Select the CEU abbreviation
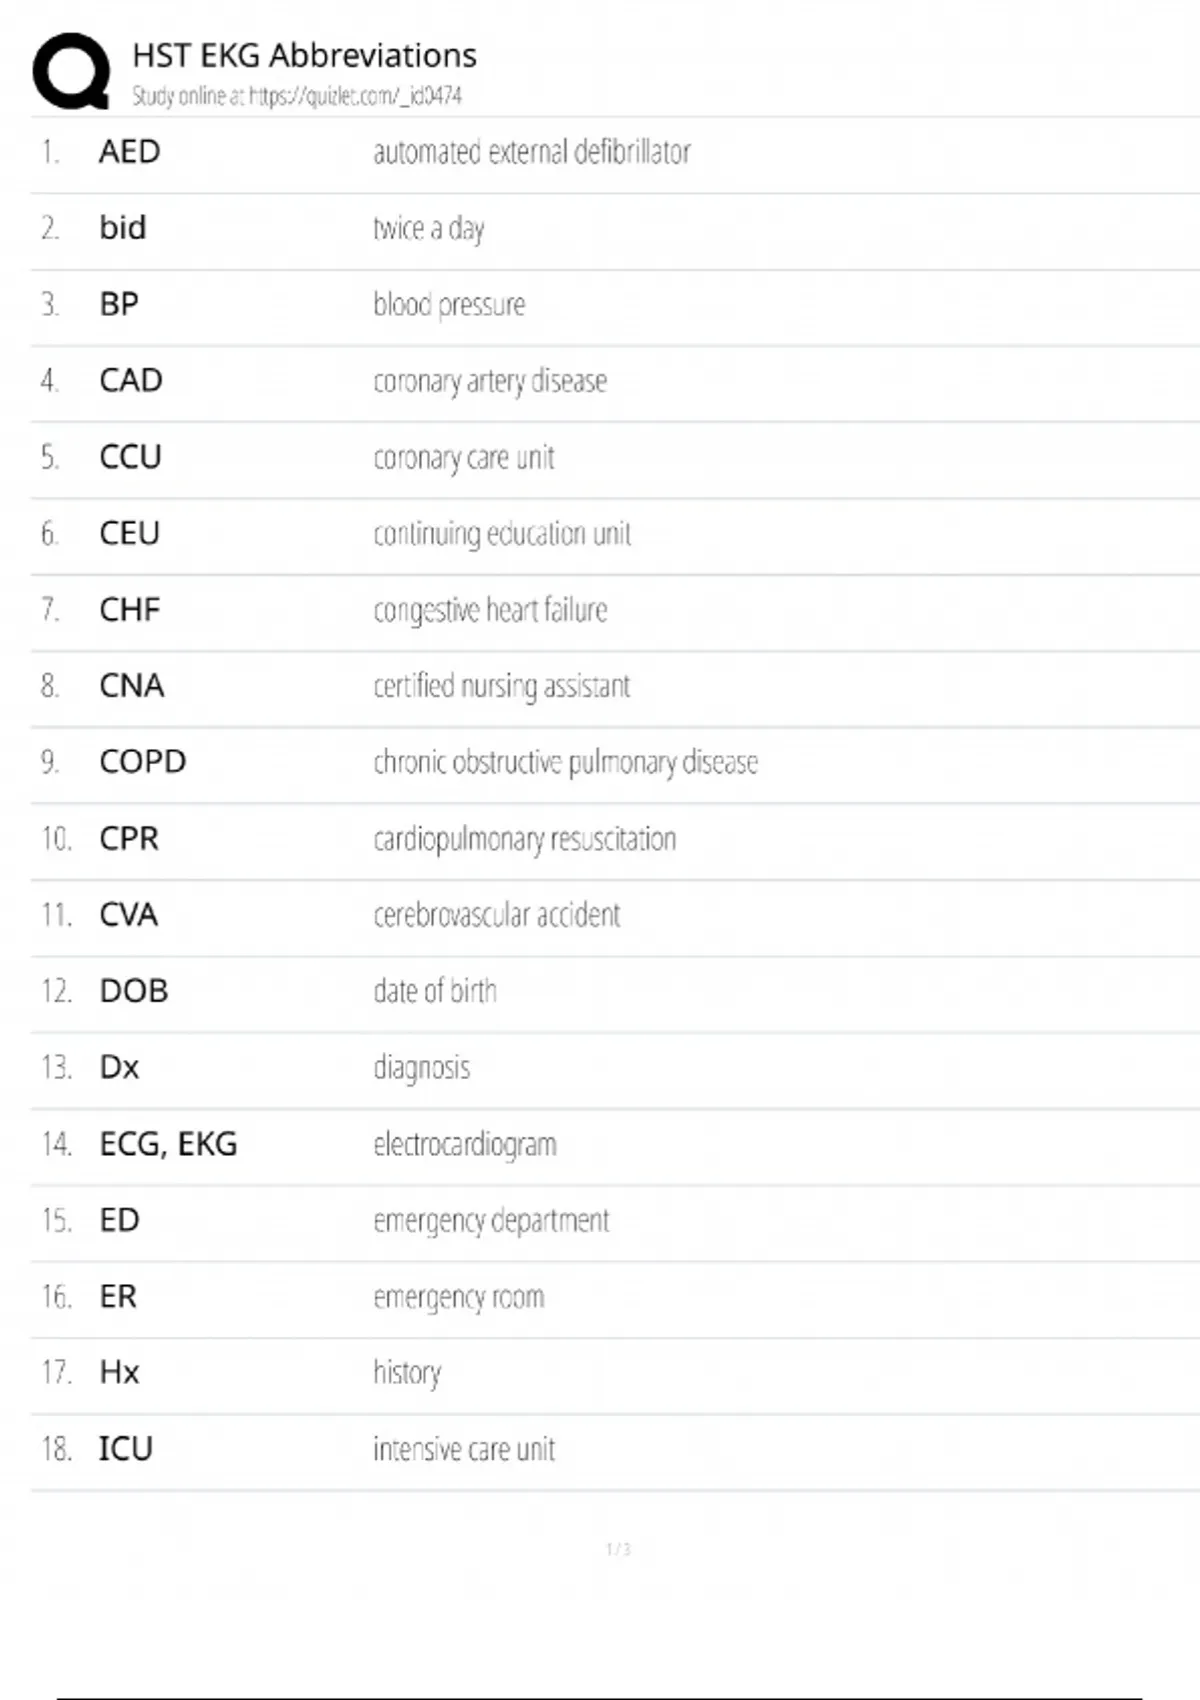Viewport: 1200px width, 1700px height. click(x=129, y=533)
